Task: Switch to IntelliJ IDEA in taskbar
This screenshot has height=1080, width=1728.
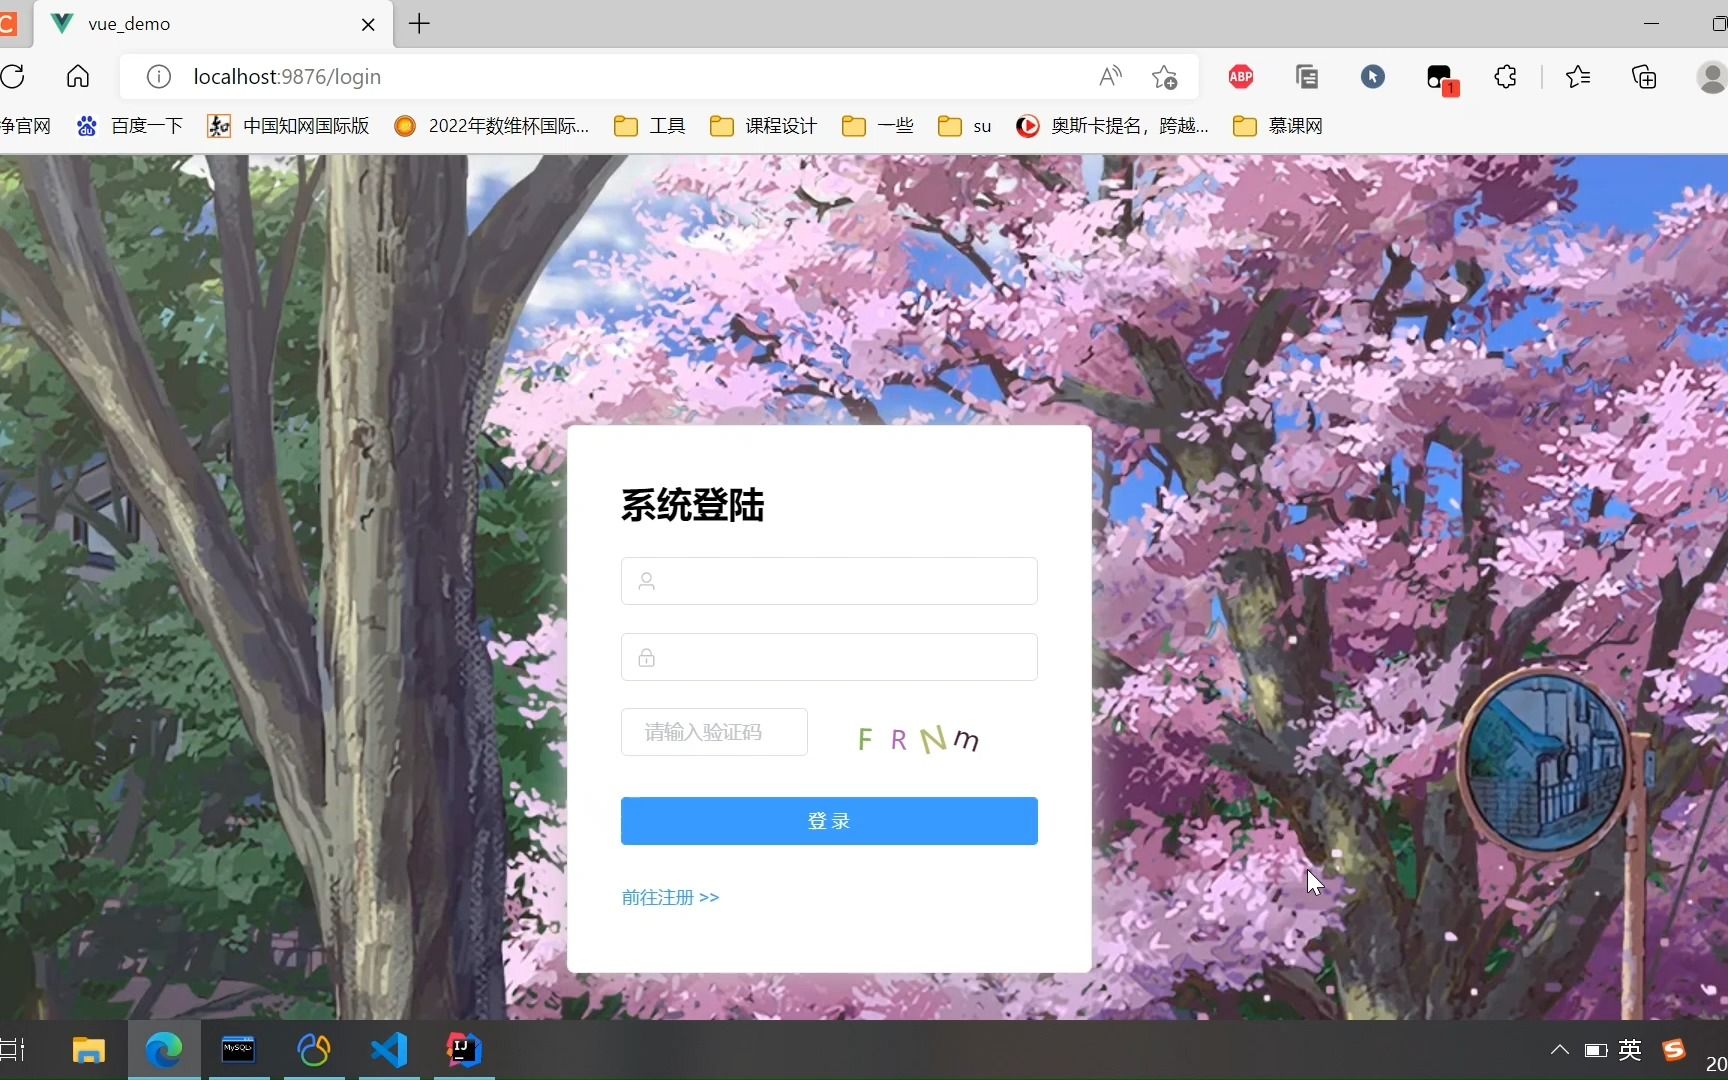Action: (x=463, y=1050)
